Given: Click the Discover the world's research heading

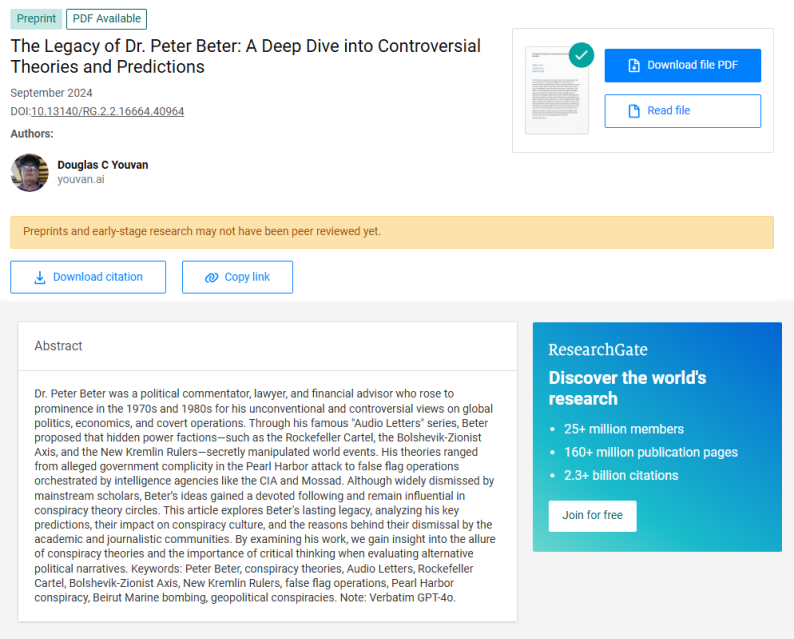Looking at the screenshot, I should (x=627, y=388).
